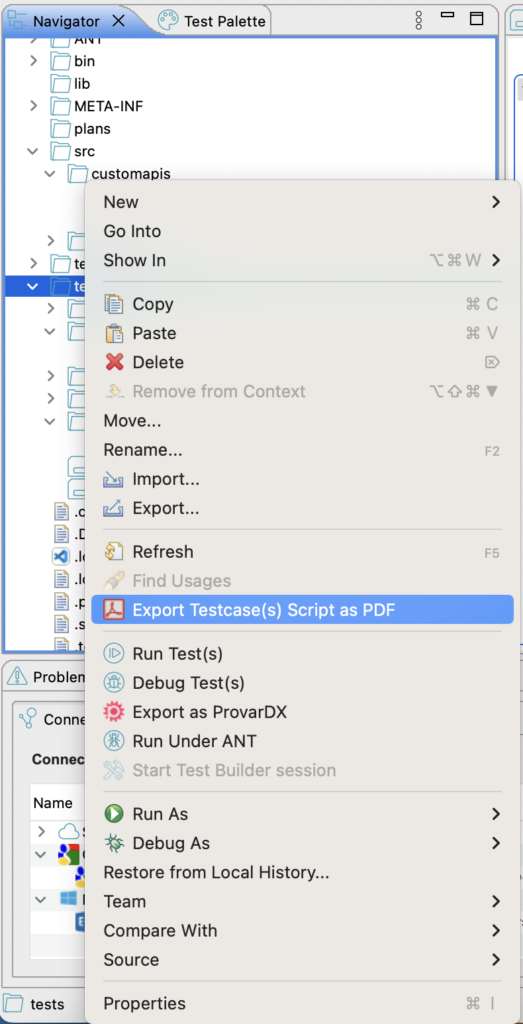Select Run Test(s)
This screenshot has height=1024, width=523.
[x=302, y=653]
